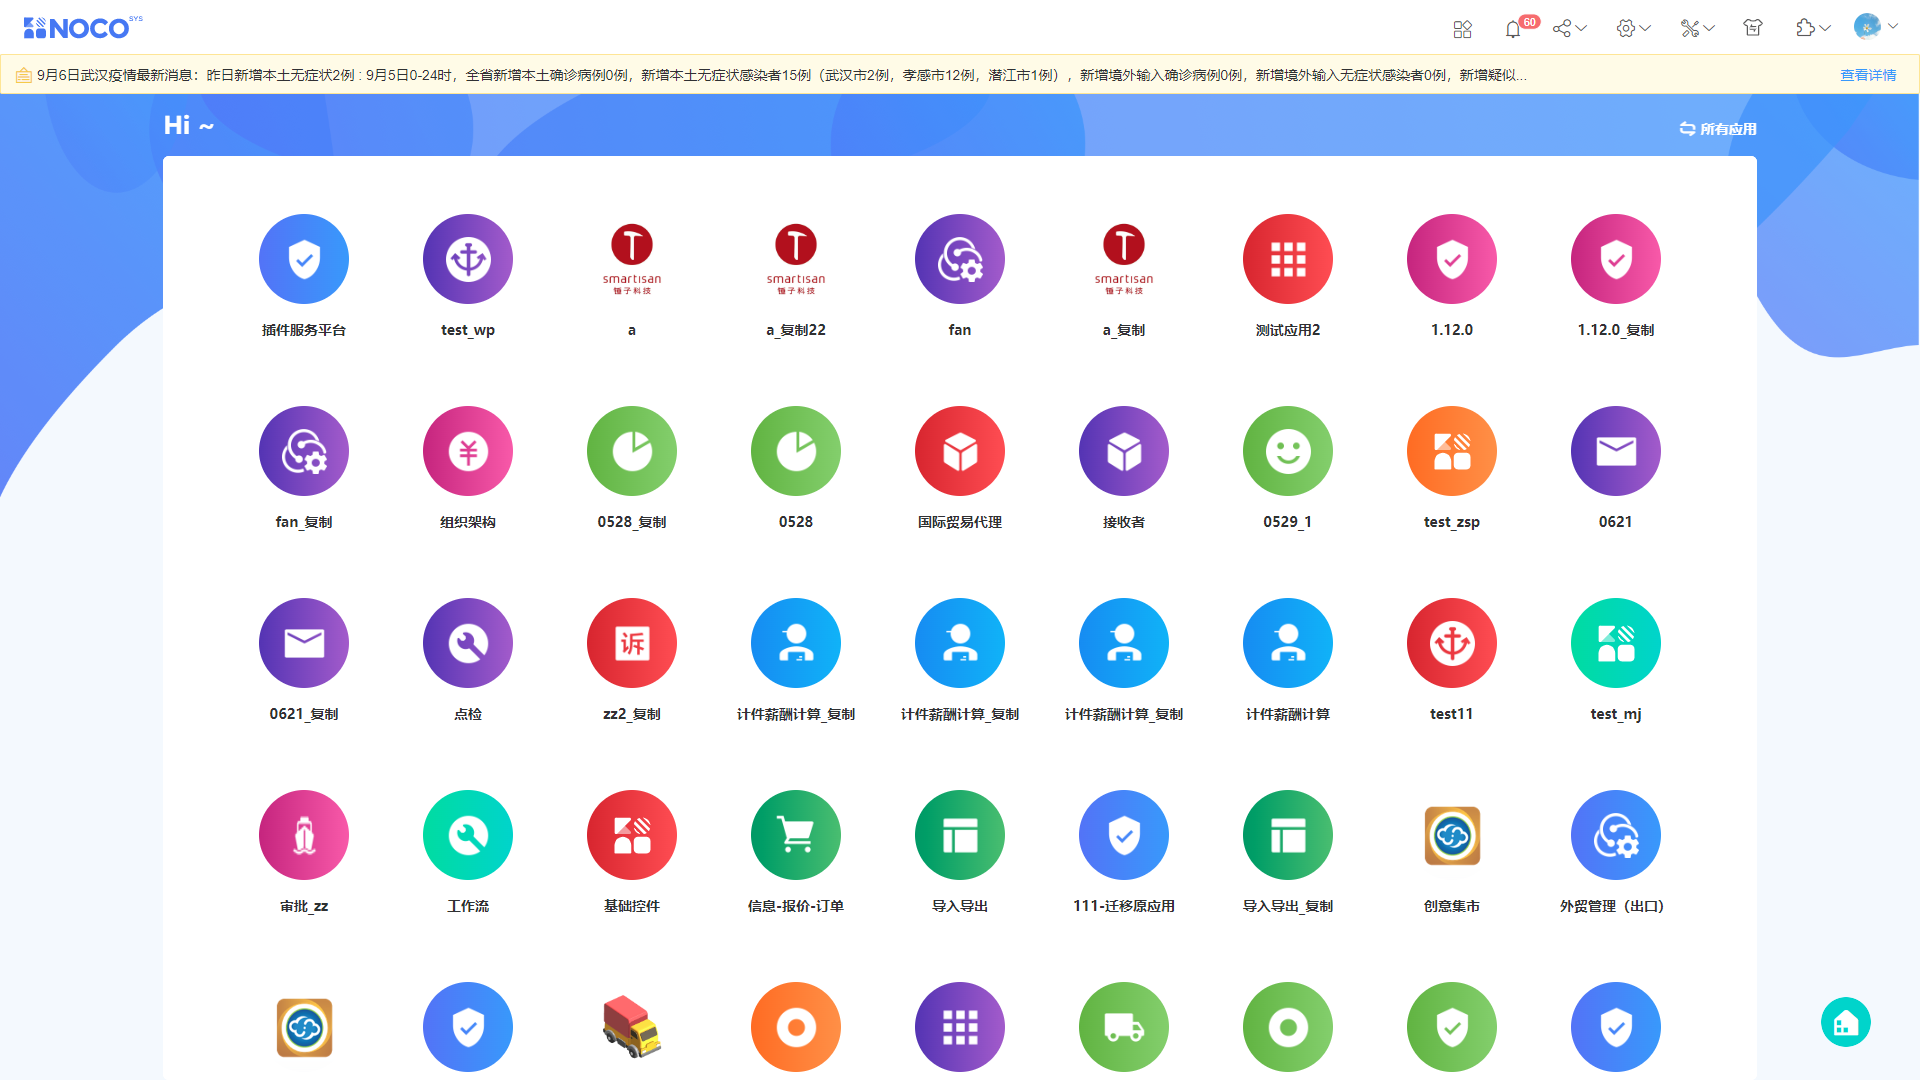Open the user avatar menu
Viewport: 1920px width, 1080px height.
(x=1875, y=27)
